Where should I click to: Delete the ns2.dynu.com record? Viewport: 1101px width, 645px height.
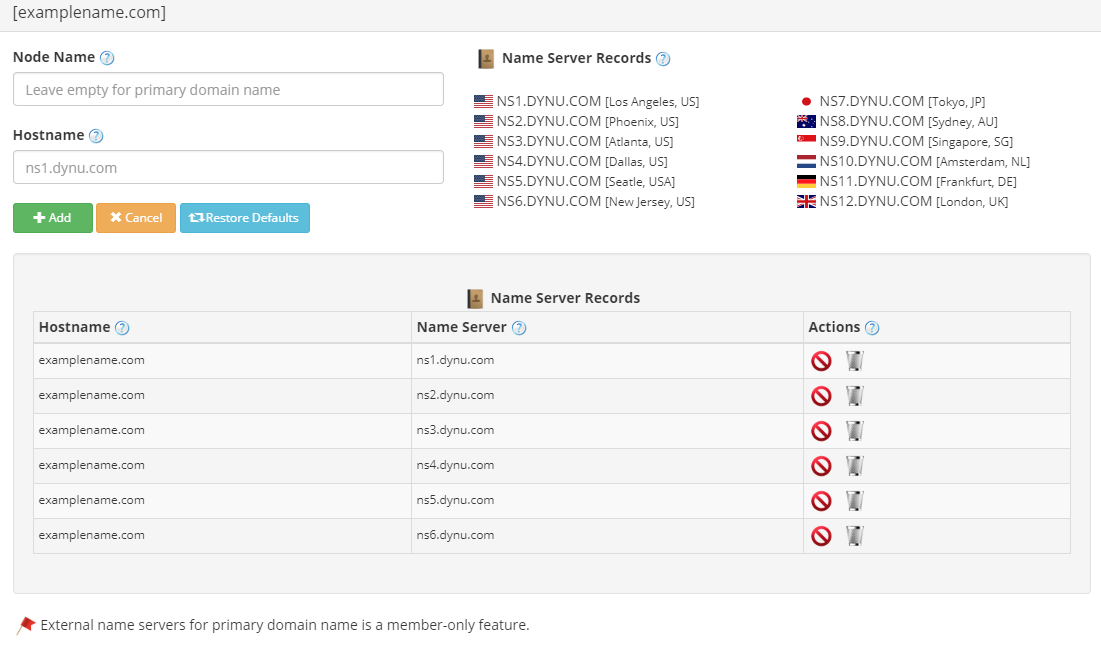coord(855,396)
